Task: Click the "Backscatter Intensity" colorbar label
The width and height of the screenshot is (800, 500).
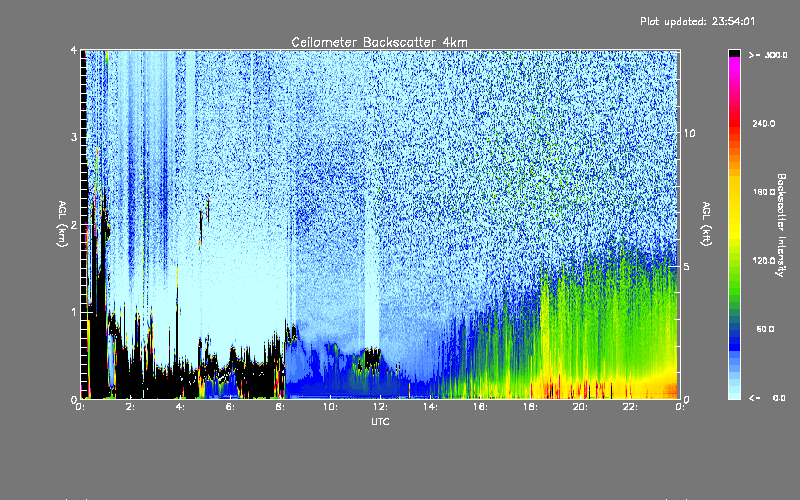Action: 781,225
